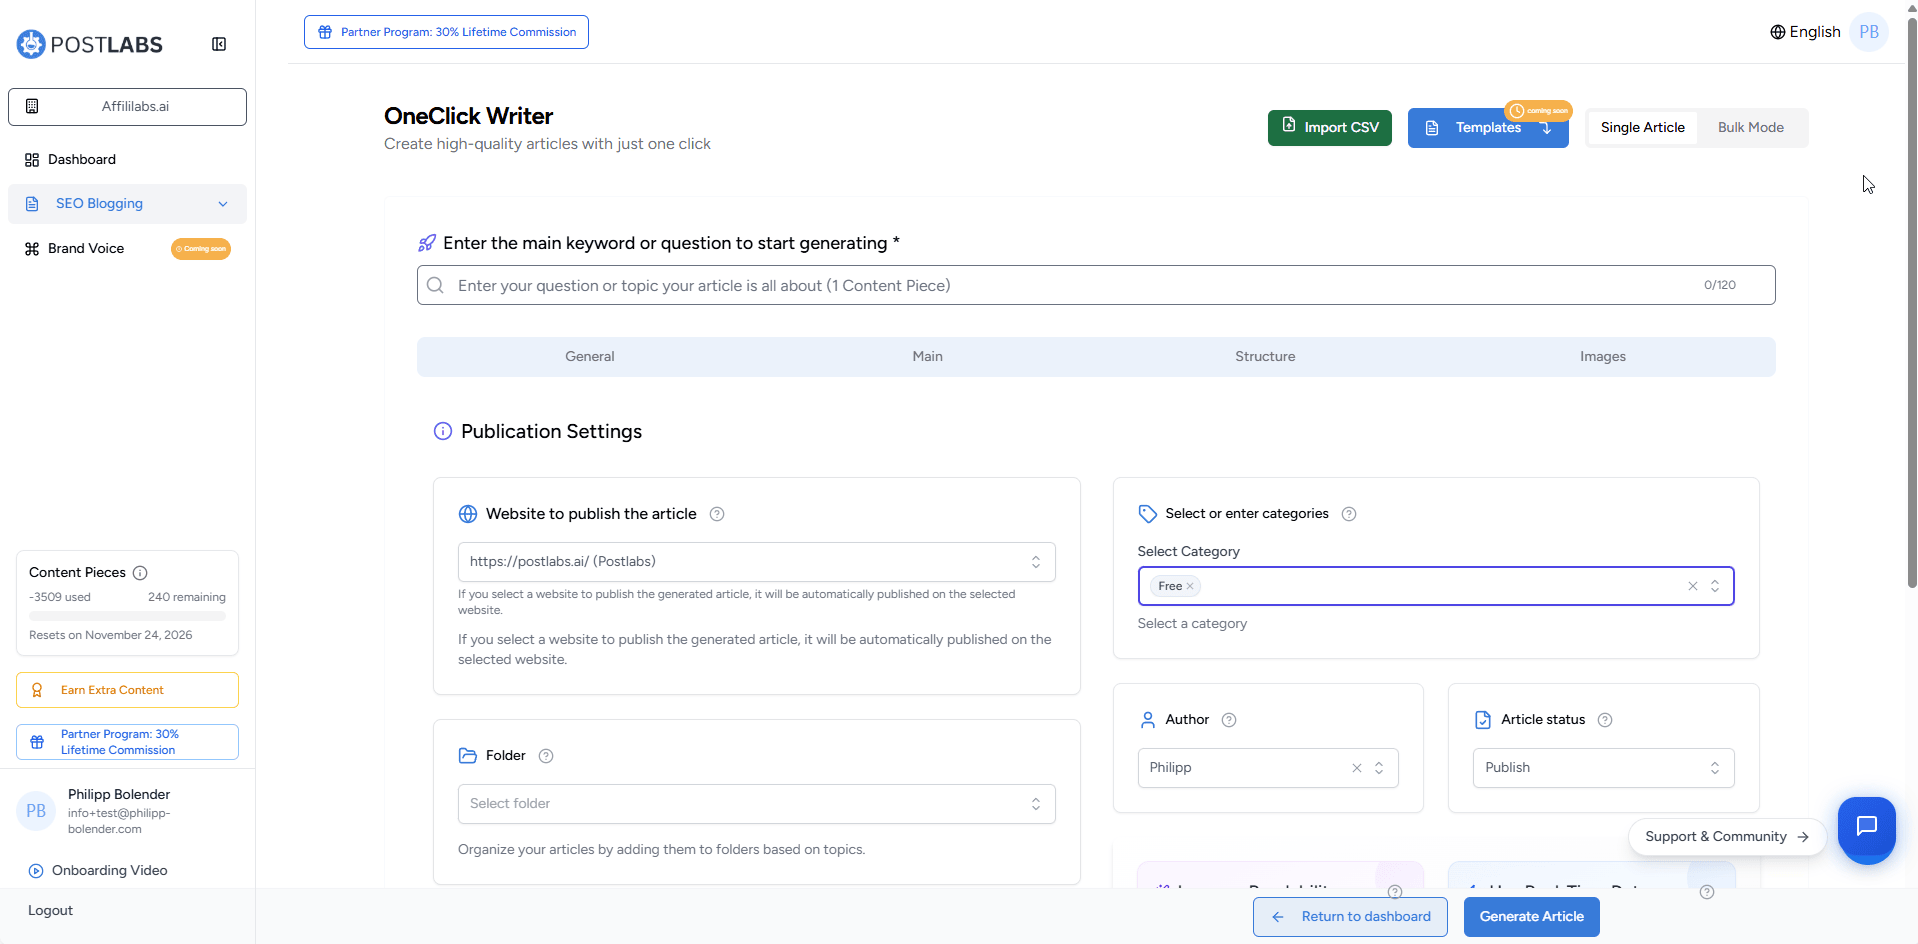
Task: Open the chat support bubble icon
Action: pyautogui.click(x=1866, y=826)
